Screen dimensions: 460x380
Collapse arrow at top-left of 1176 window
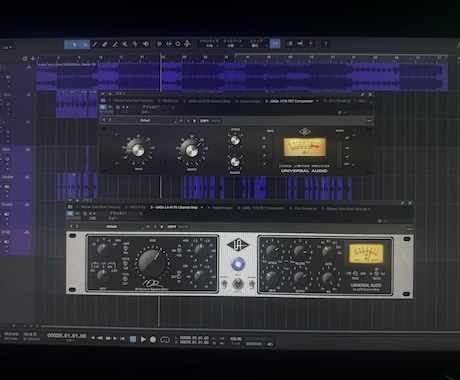click(103, 94)
